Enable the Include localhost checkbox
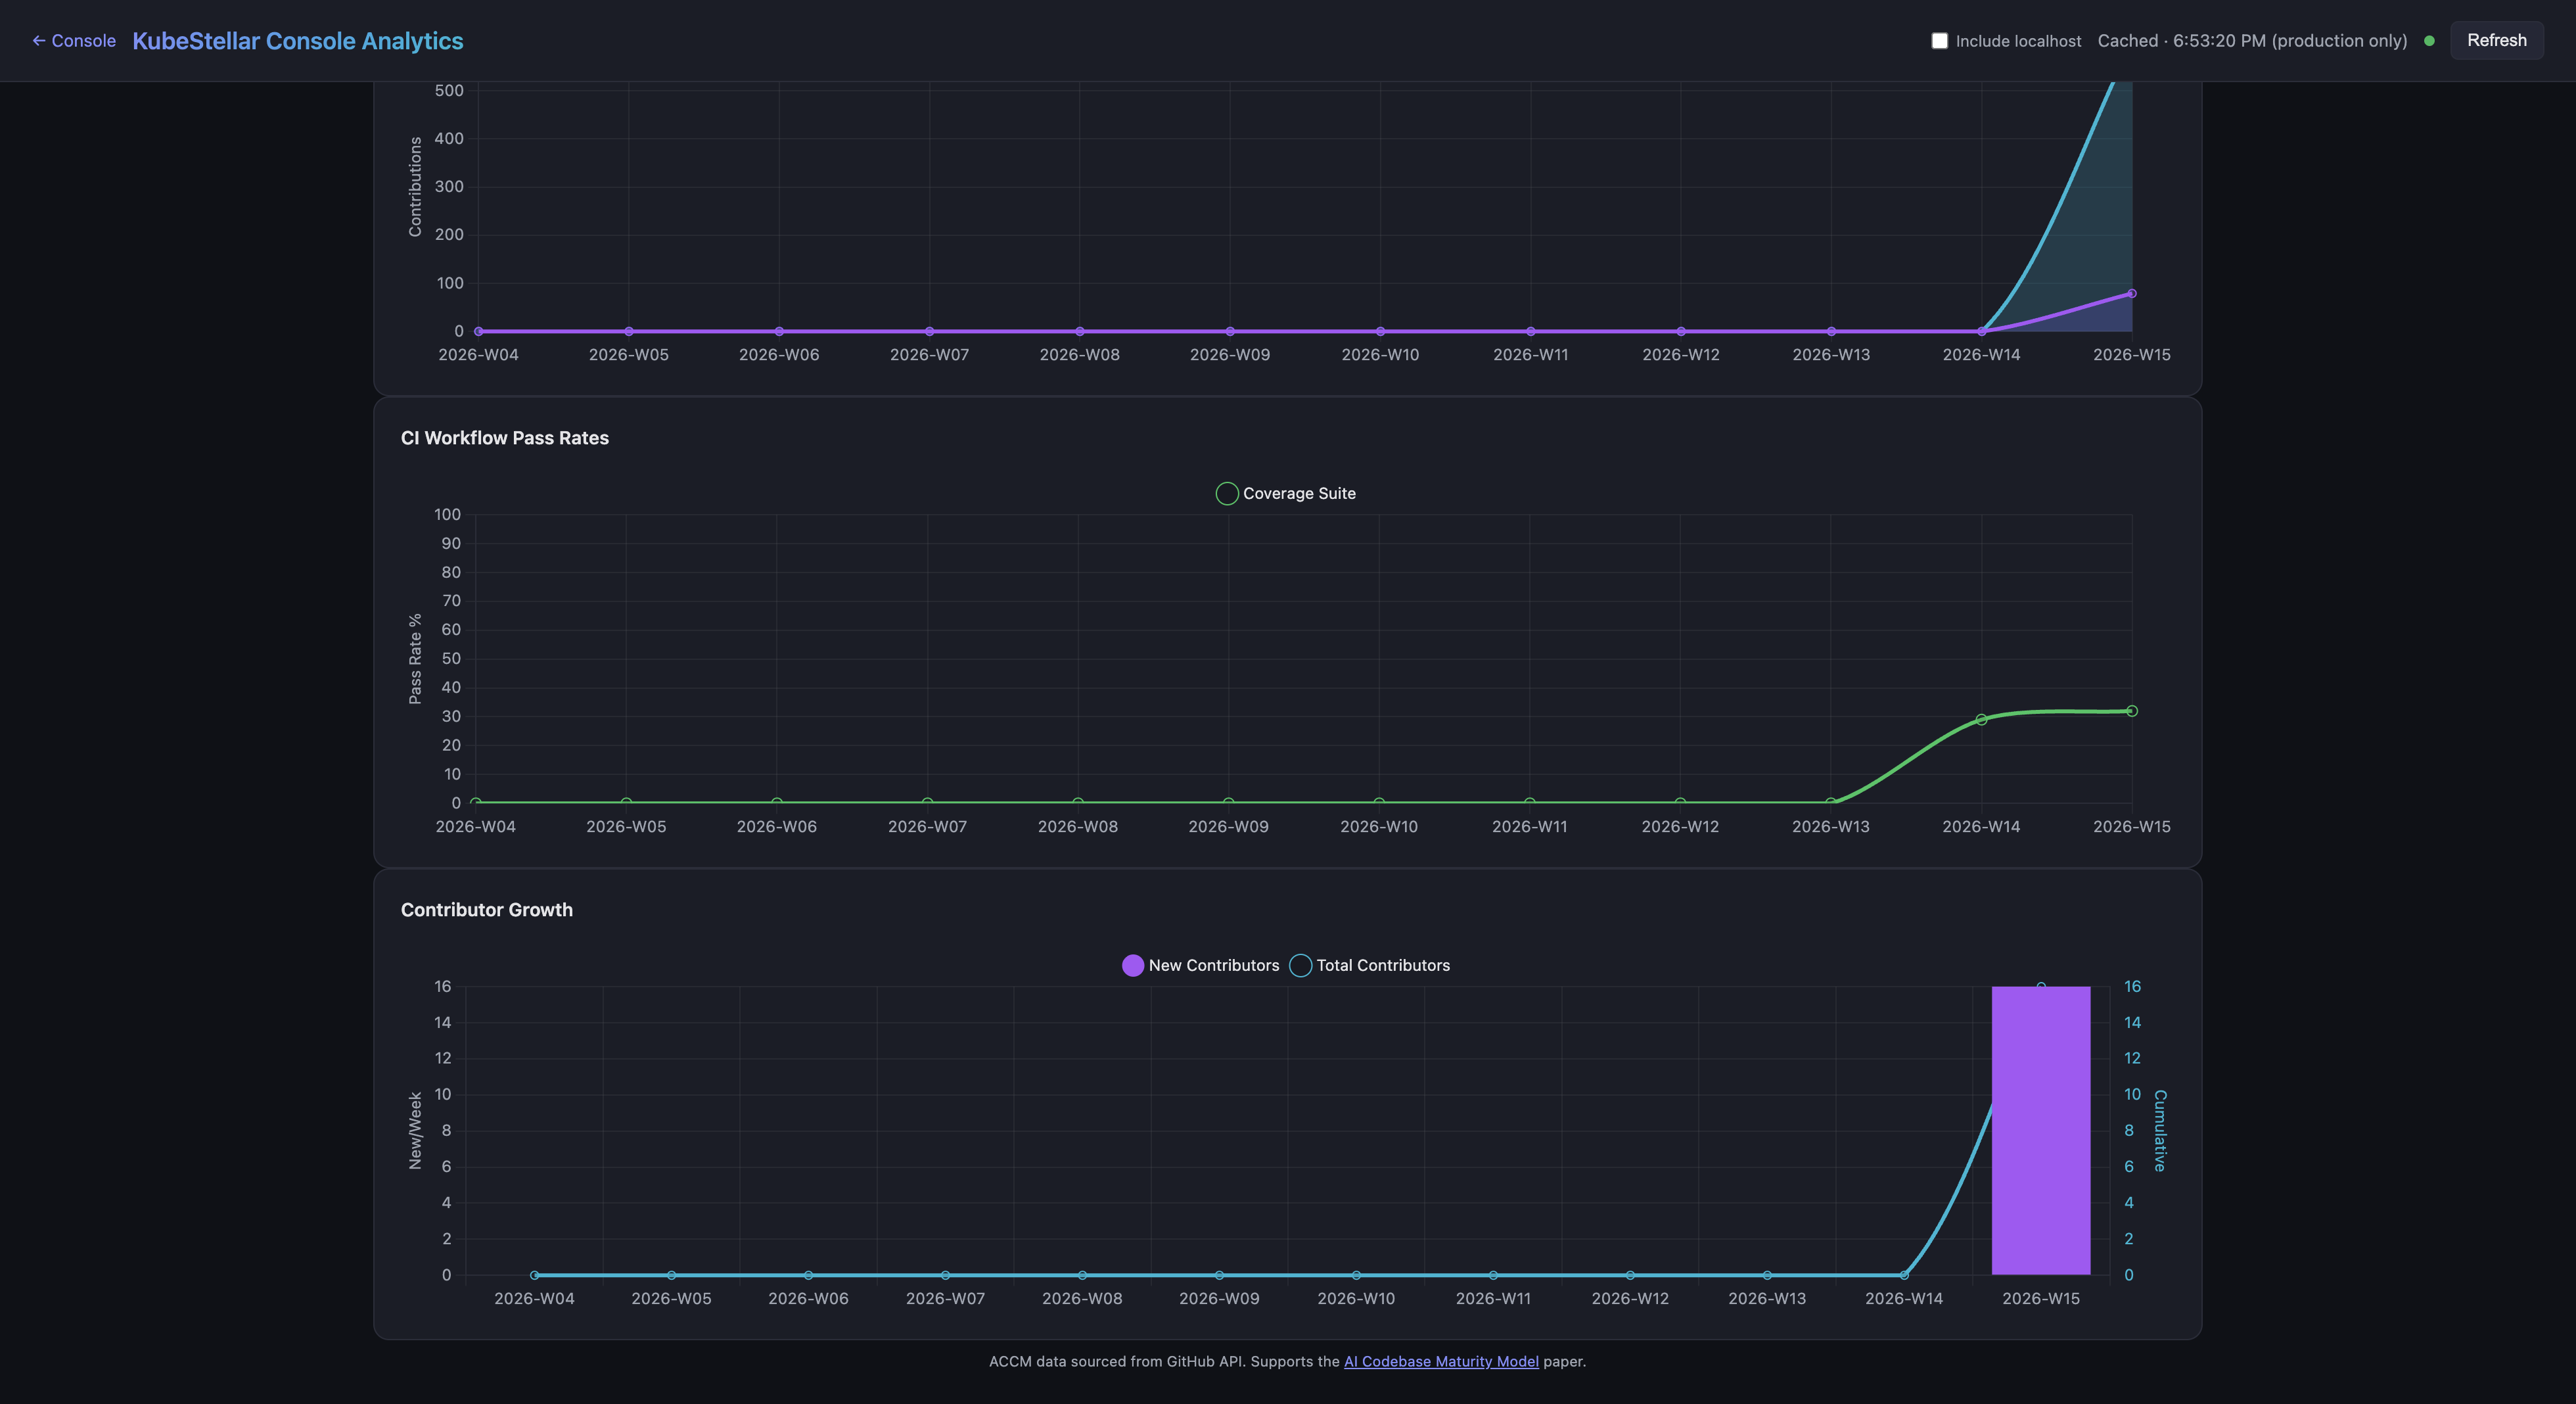 coord(1939,41)
